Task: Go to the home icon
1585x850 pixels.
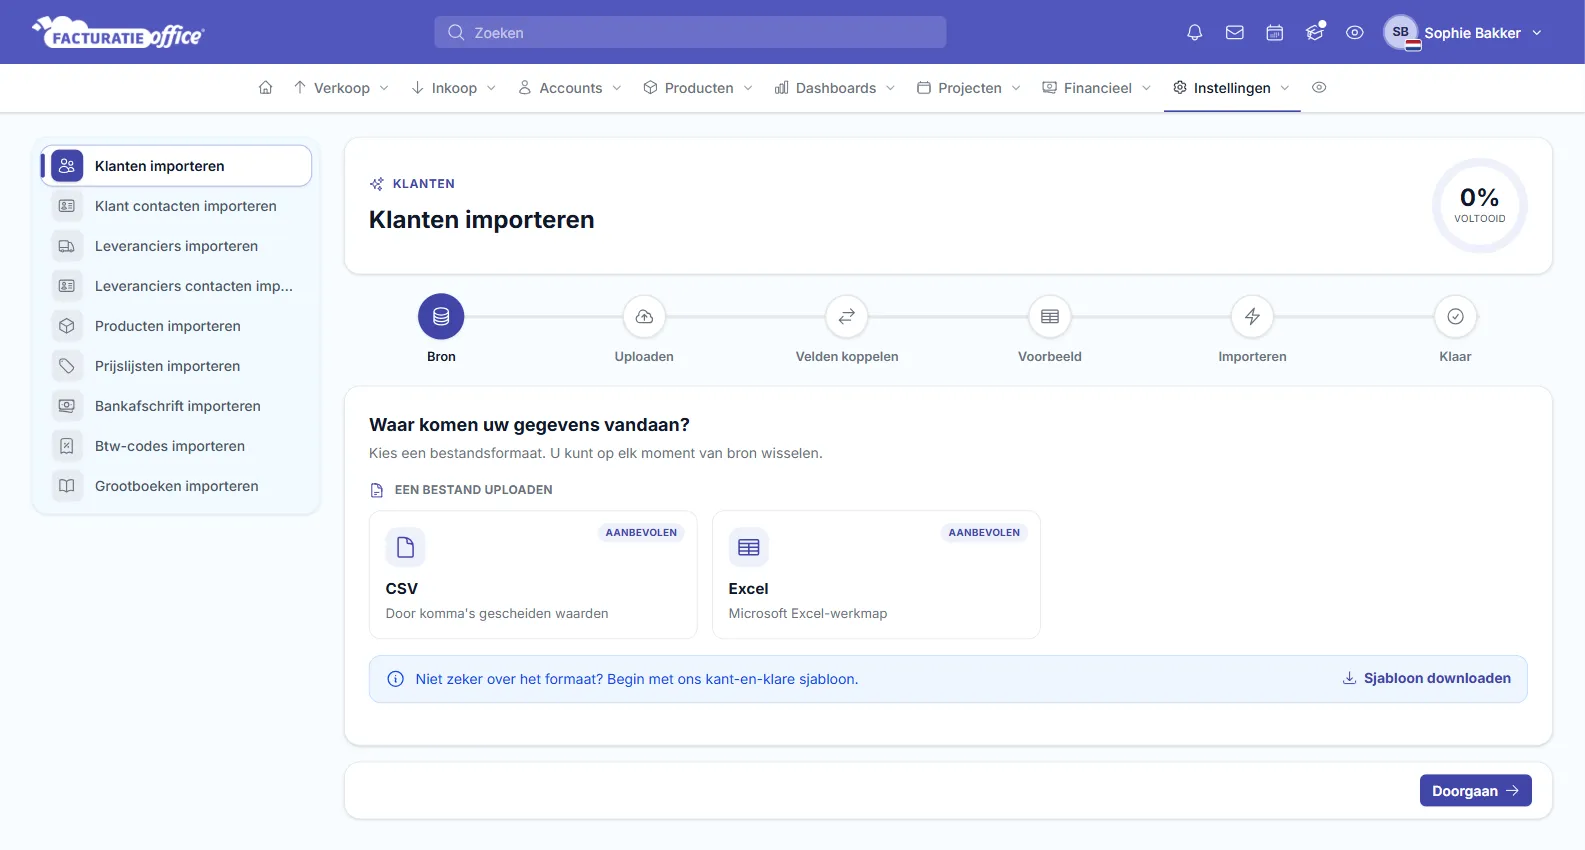Action: (x=266, y=88)
